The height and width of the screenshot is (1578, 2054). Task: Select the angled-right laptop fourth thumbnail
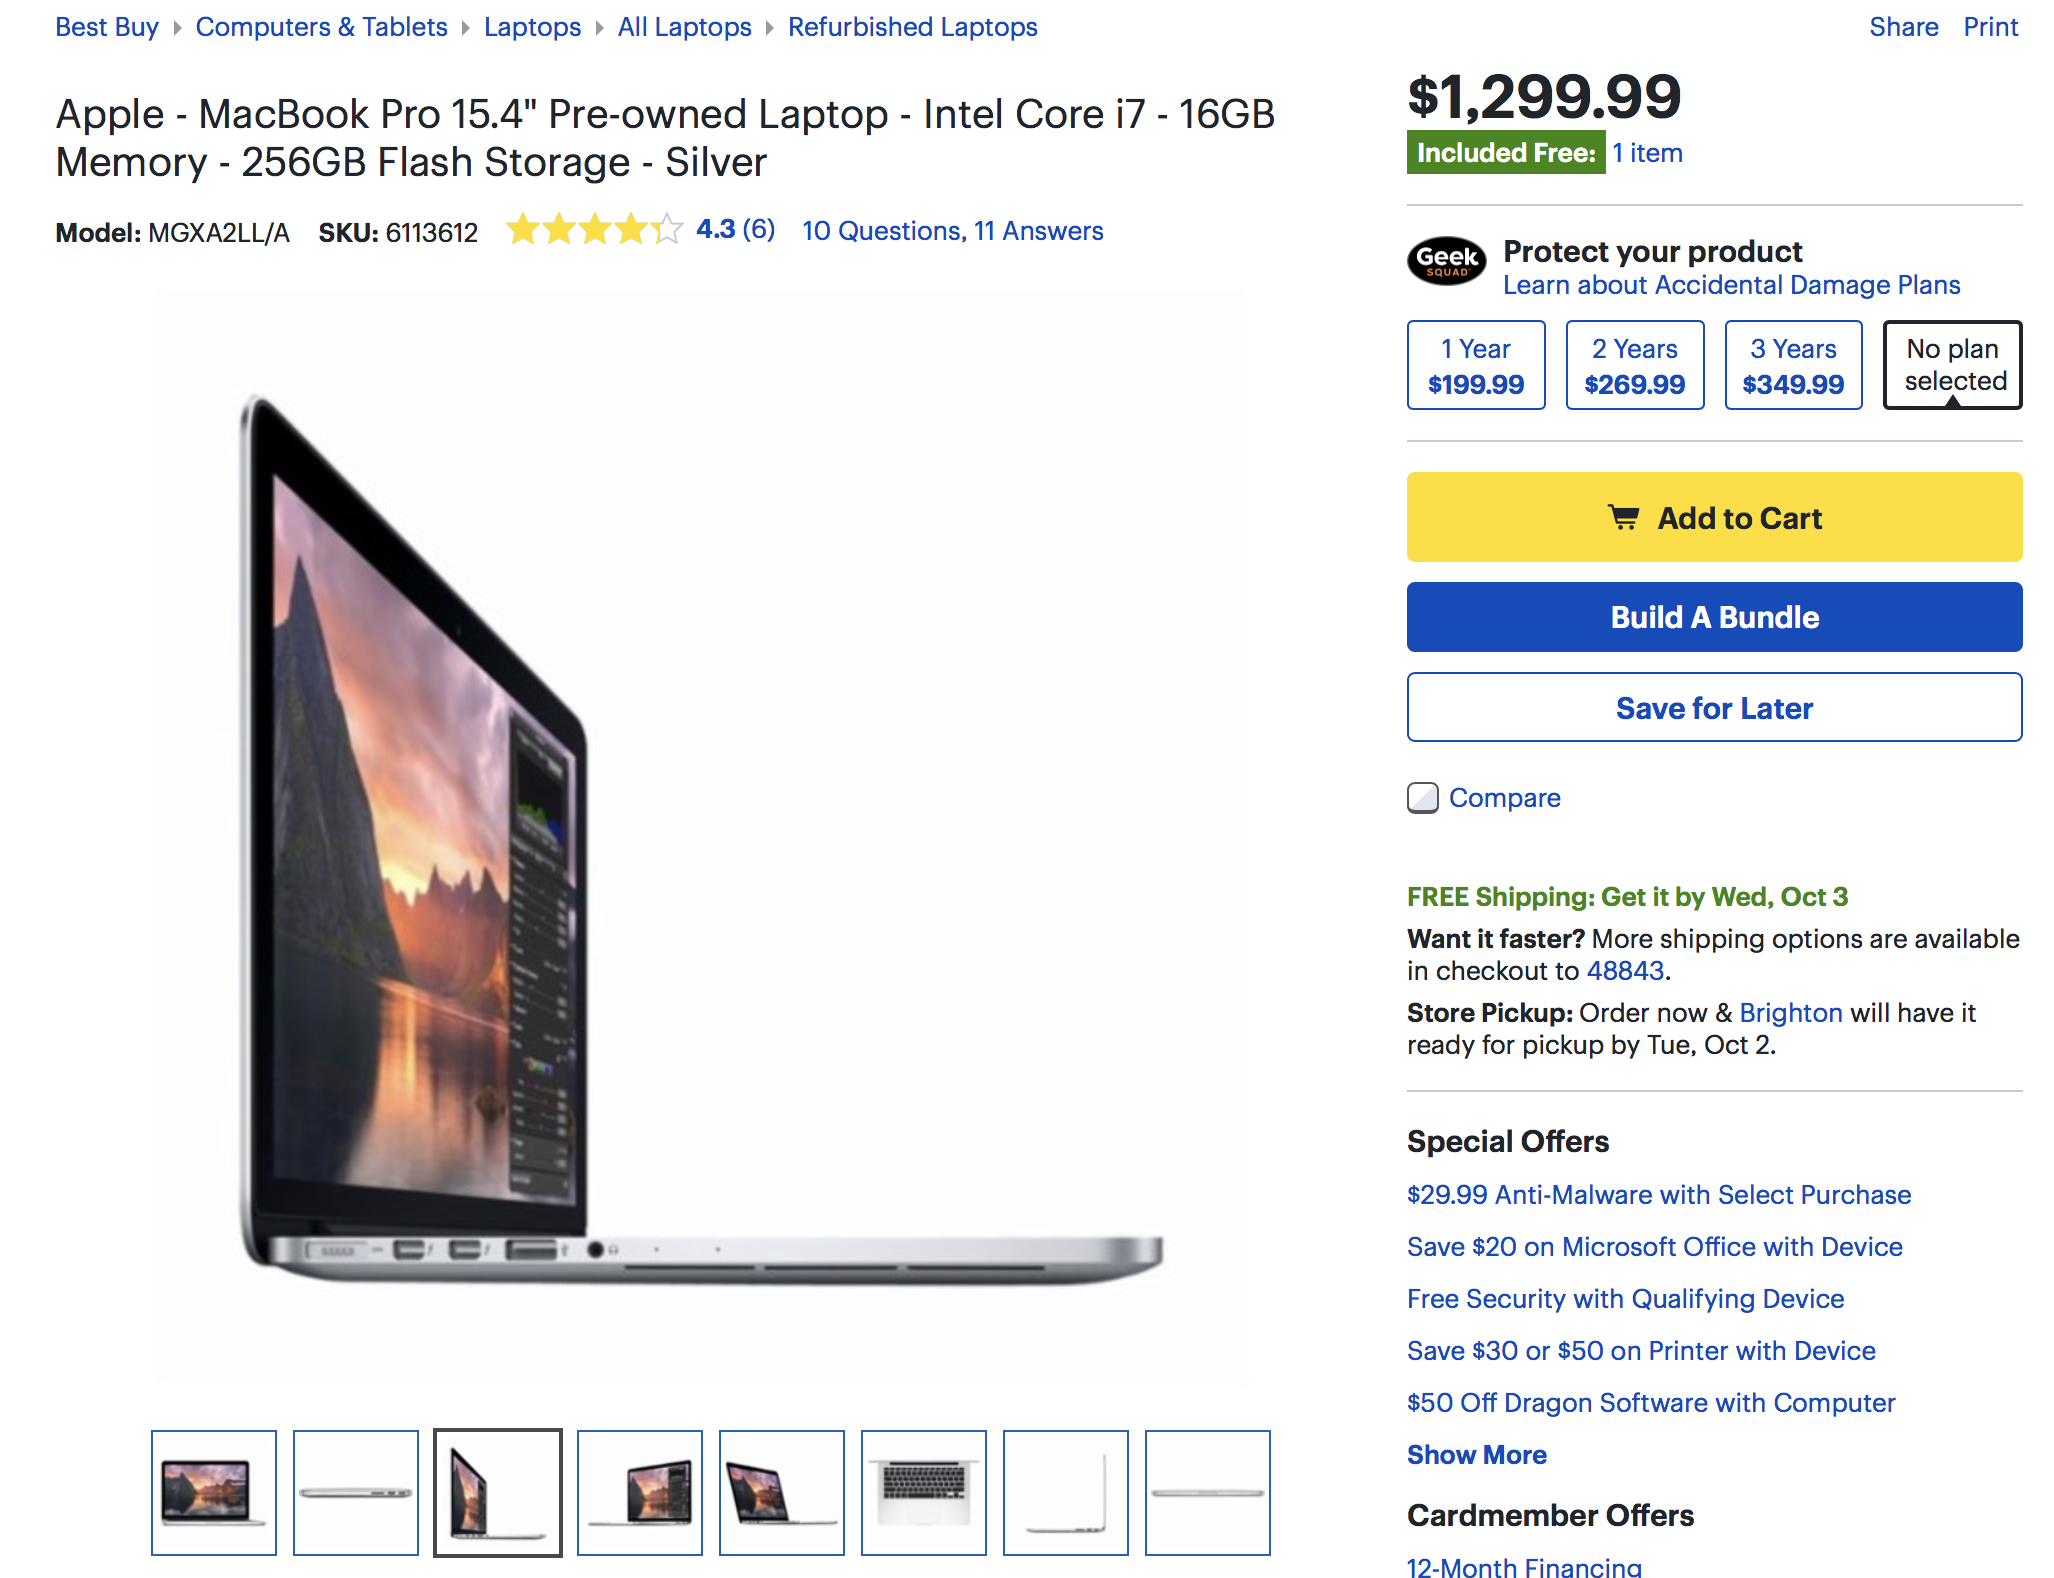coord(640,1493)
